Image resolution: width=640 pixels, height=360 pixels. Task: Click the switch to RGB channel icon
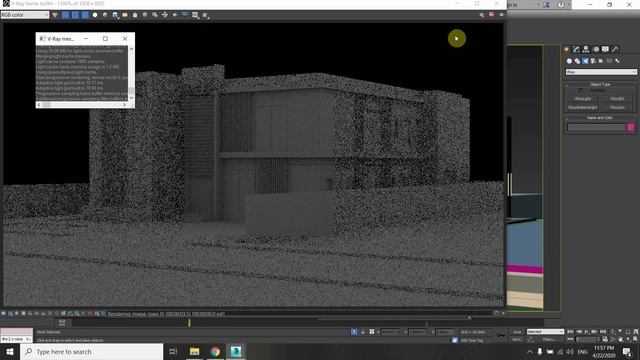tap(55, 15)
